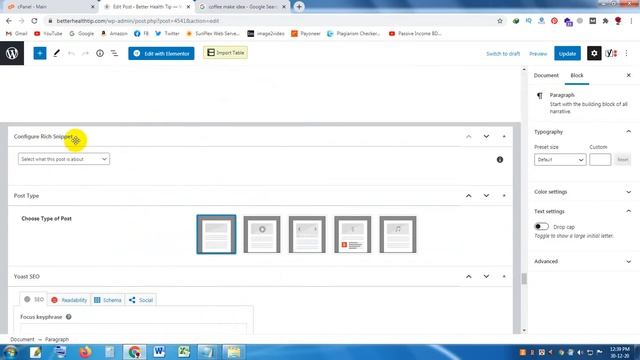This screenshot has width=640, height=360.
Task: Open Yoast Readability tab
Action: click(x=69, y=300)
